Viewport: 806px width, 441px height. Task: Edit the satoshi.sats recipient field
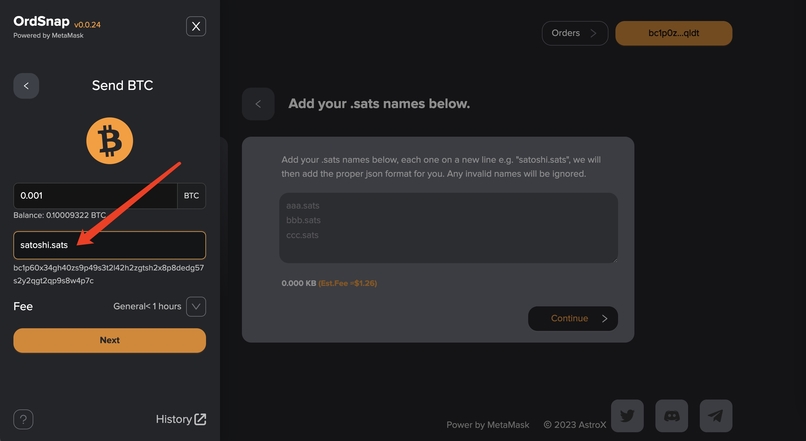coord(109,245)
